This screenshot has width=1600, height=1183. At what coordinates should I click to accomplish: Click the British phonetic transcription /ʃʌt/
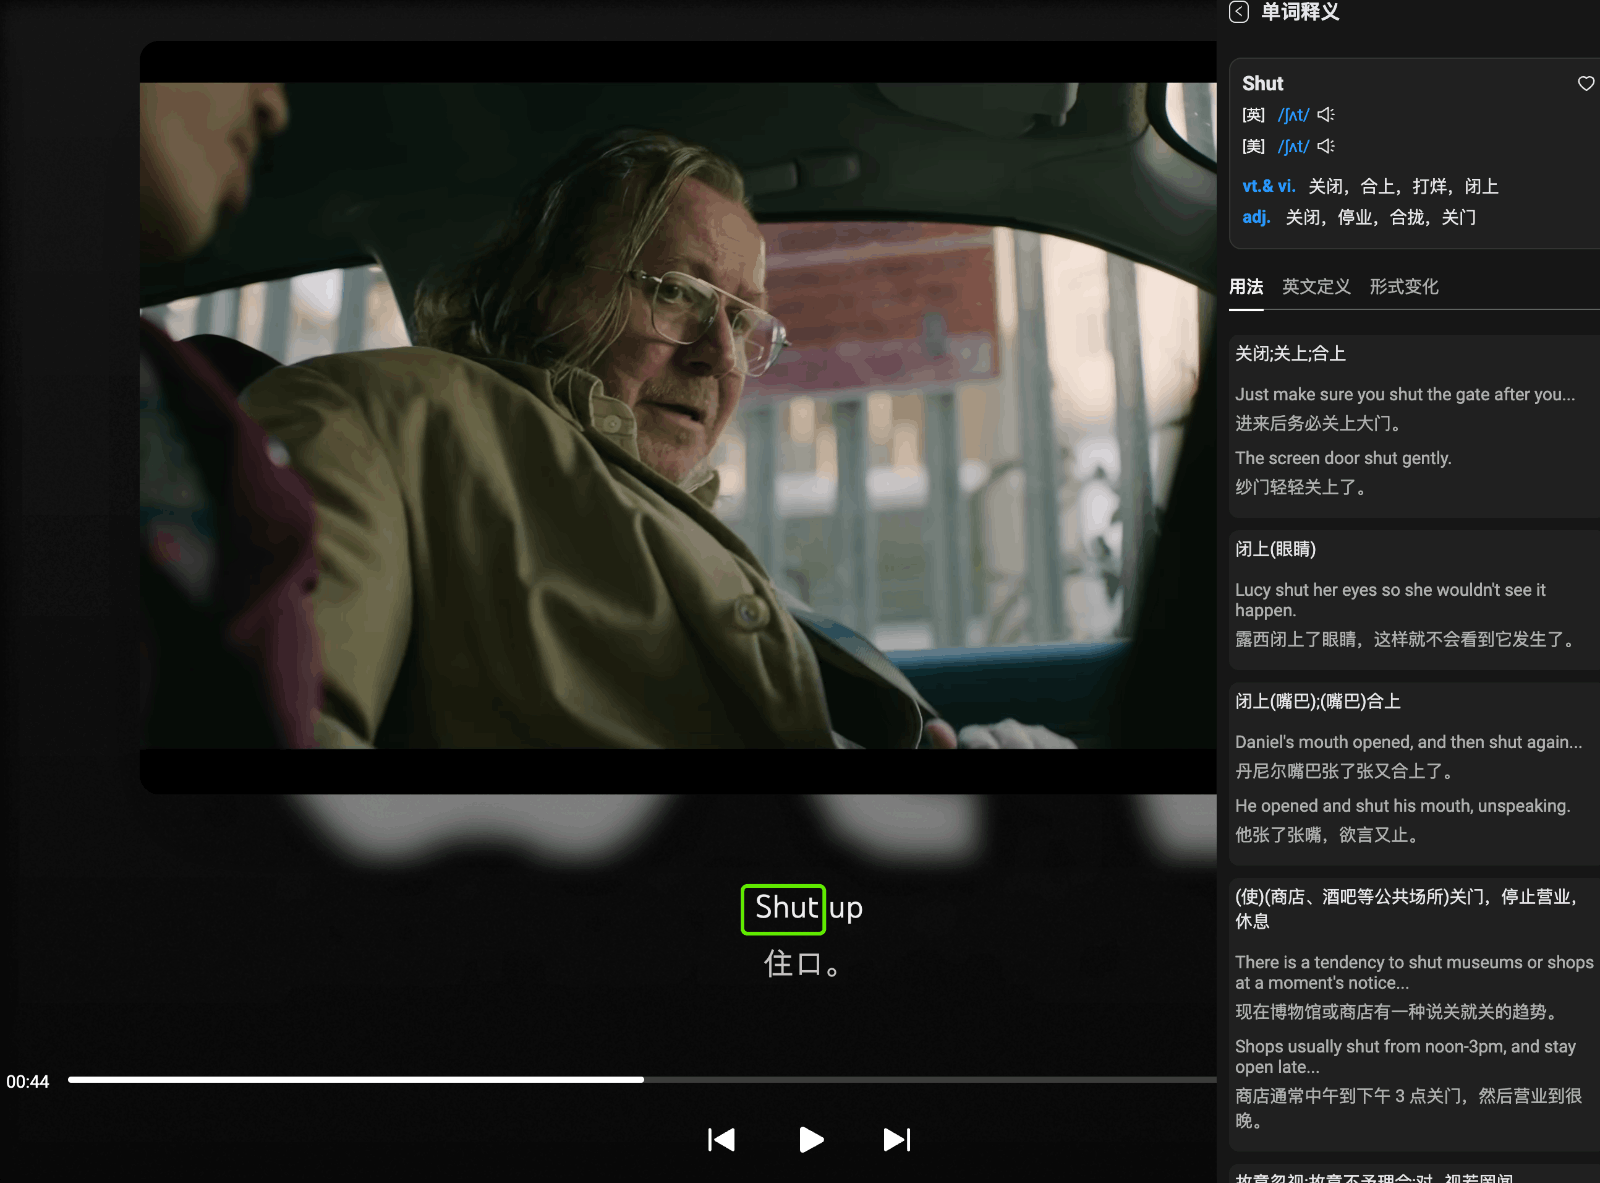coord(1293,115)
